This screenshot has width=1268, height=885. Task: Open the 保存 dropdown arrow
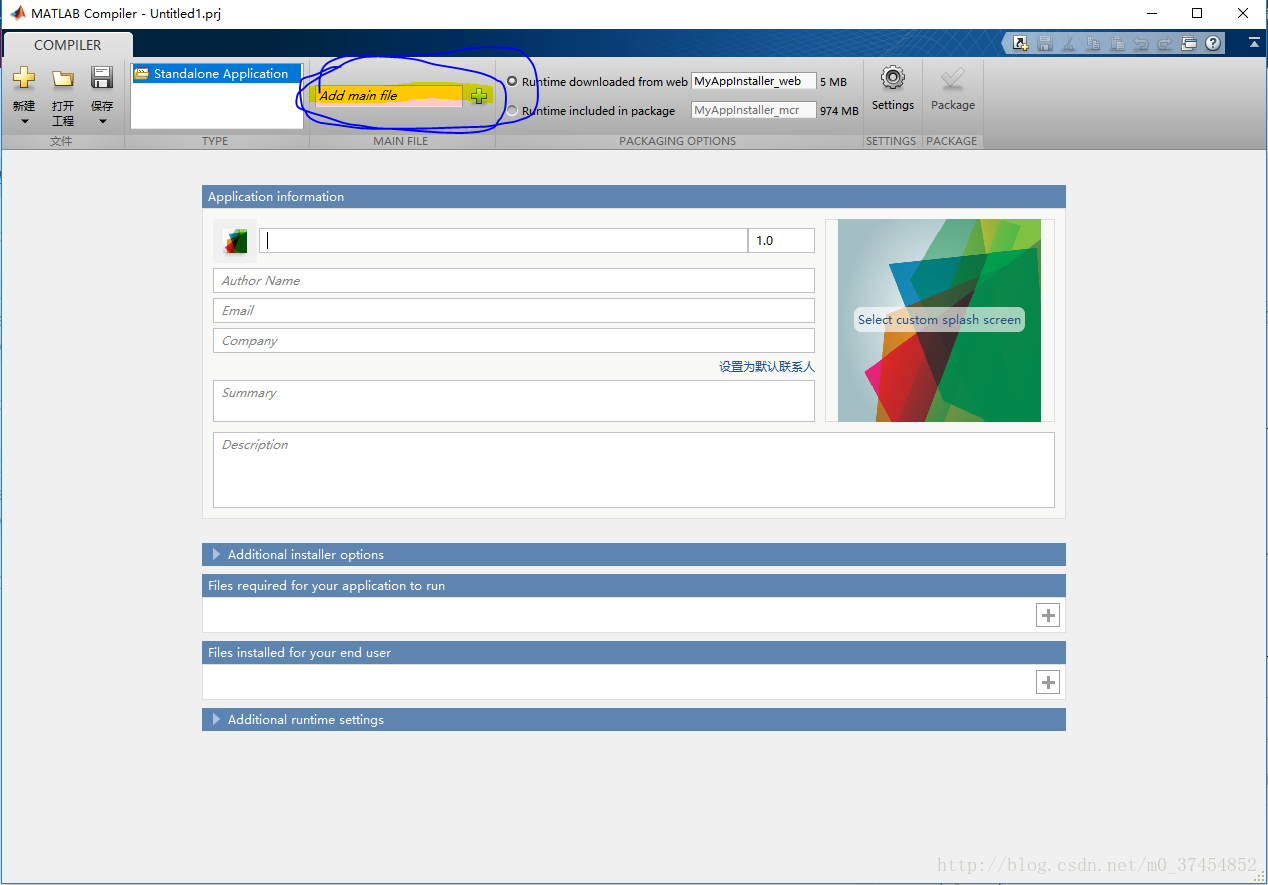pos(102,122)
